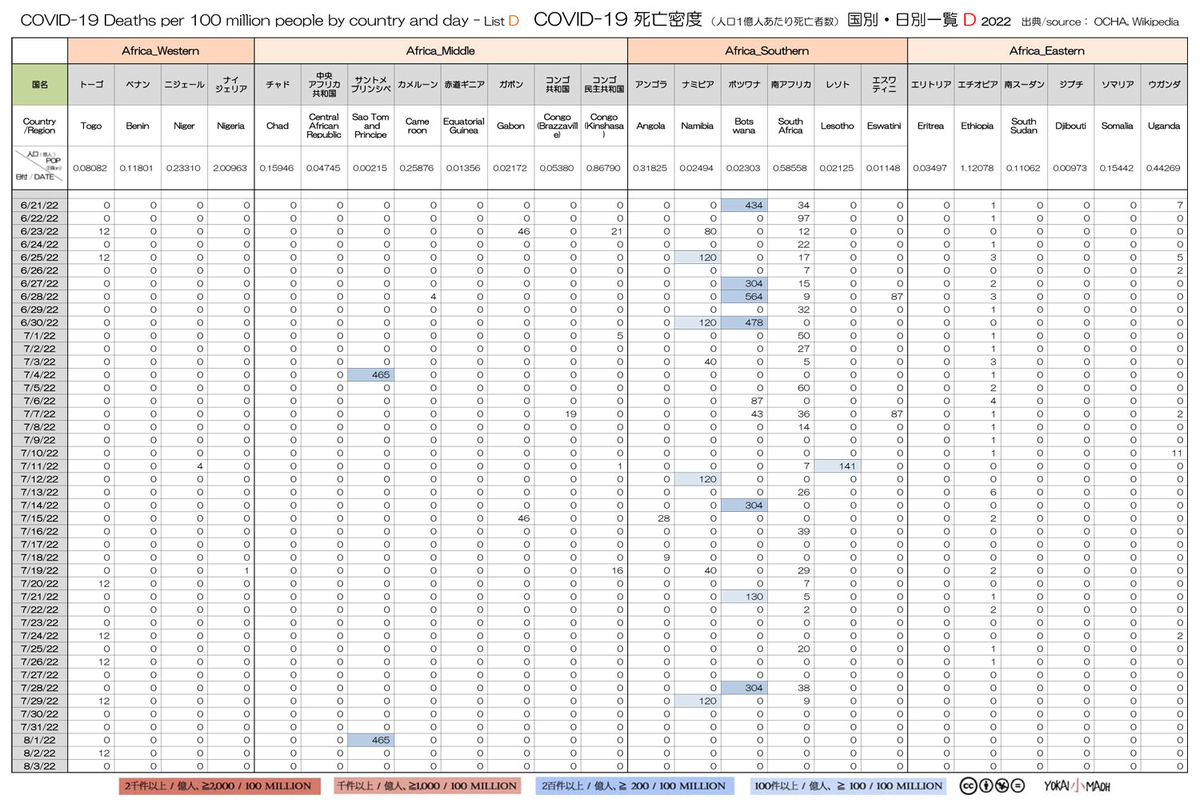Click the South Africa column header
Image resolution: width=1200 pixels, height=803 pixels.
pyautogui.click(x=790, y=125)
